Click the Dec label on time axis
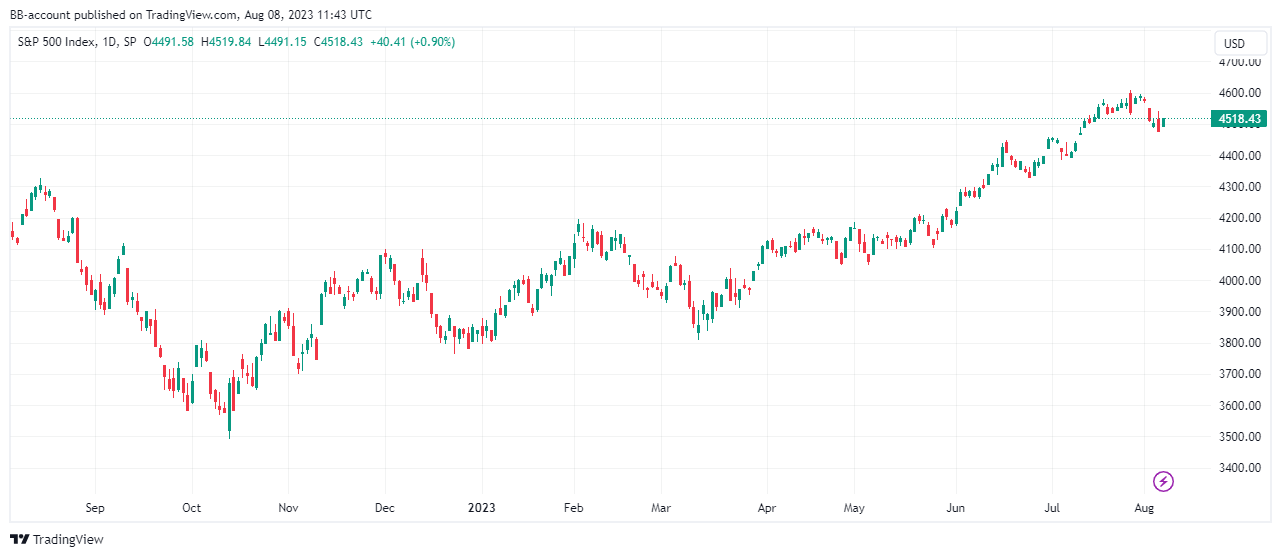This screenshot has width=1281, height=557. [x=385, y=508]
